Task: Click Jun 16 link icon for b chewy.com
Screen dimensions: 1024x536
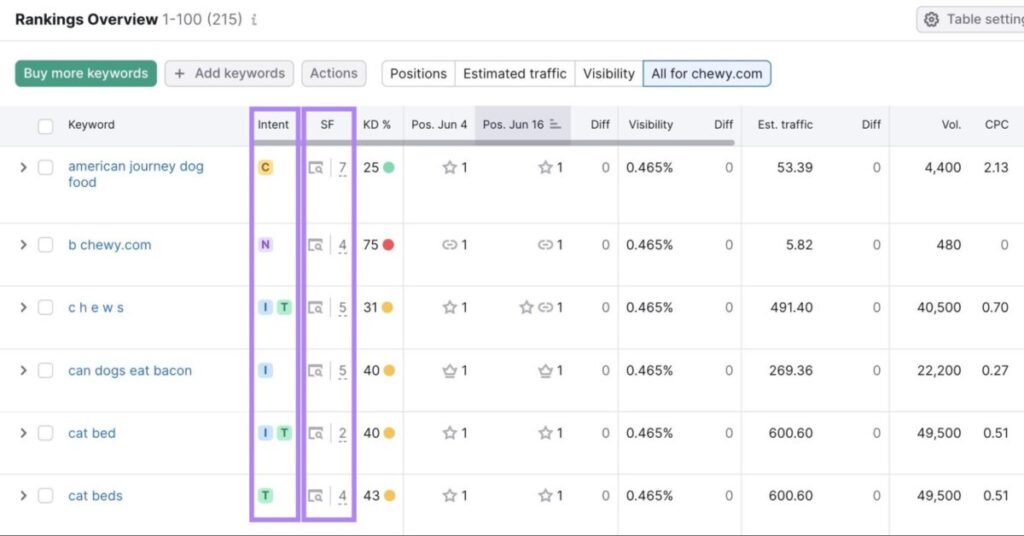Action: (x=545, y=245)
